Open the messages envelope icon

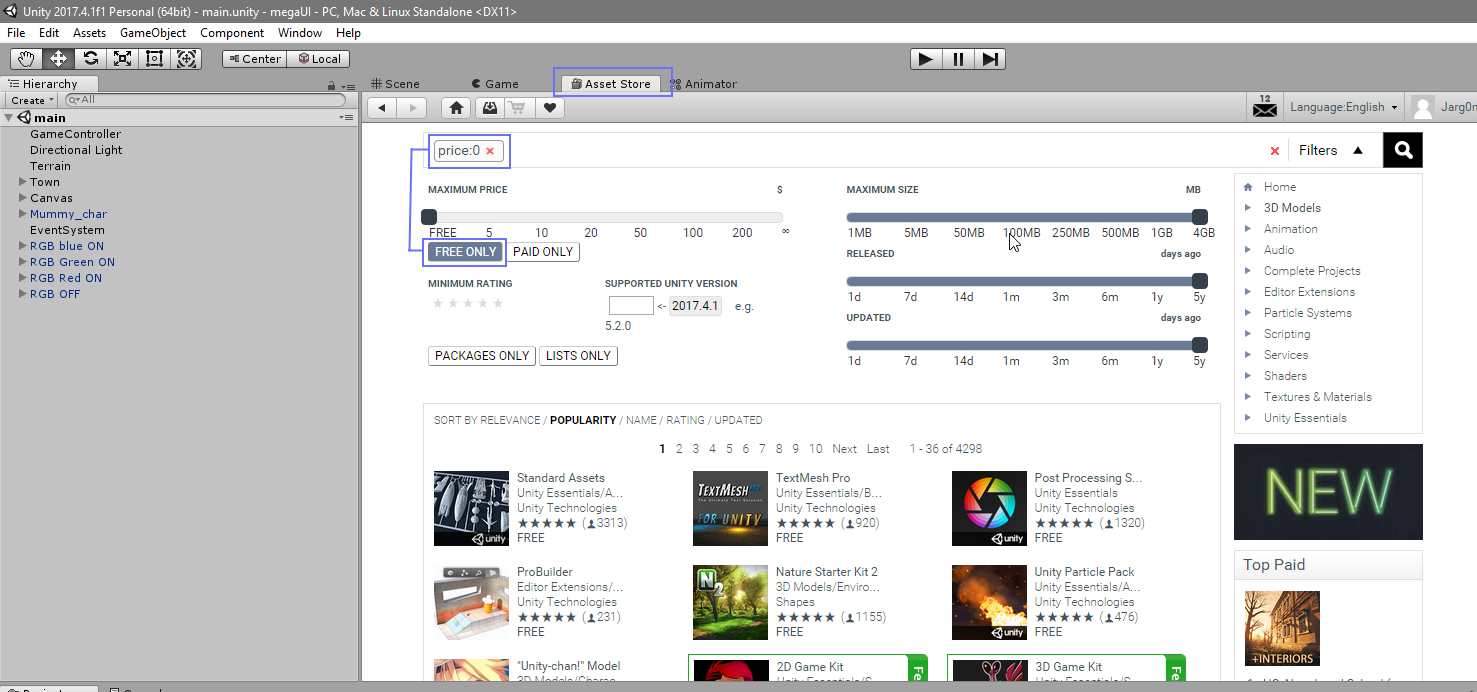tap(1265, 106)
